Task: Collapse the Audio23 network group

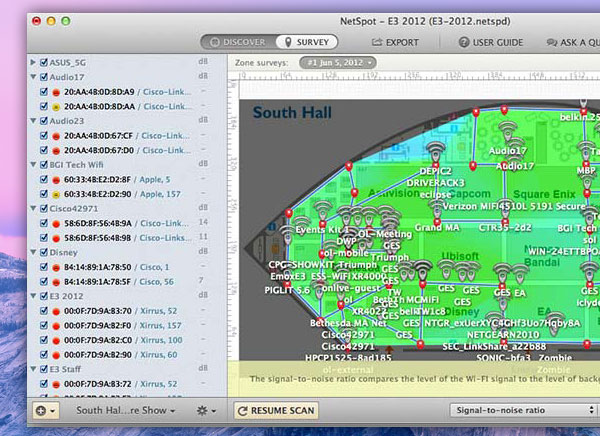Action: click(x=33, y=121)
